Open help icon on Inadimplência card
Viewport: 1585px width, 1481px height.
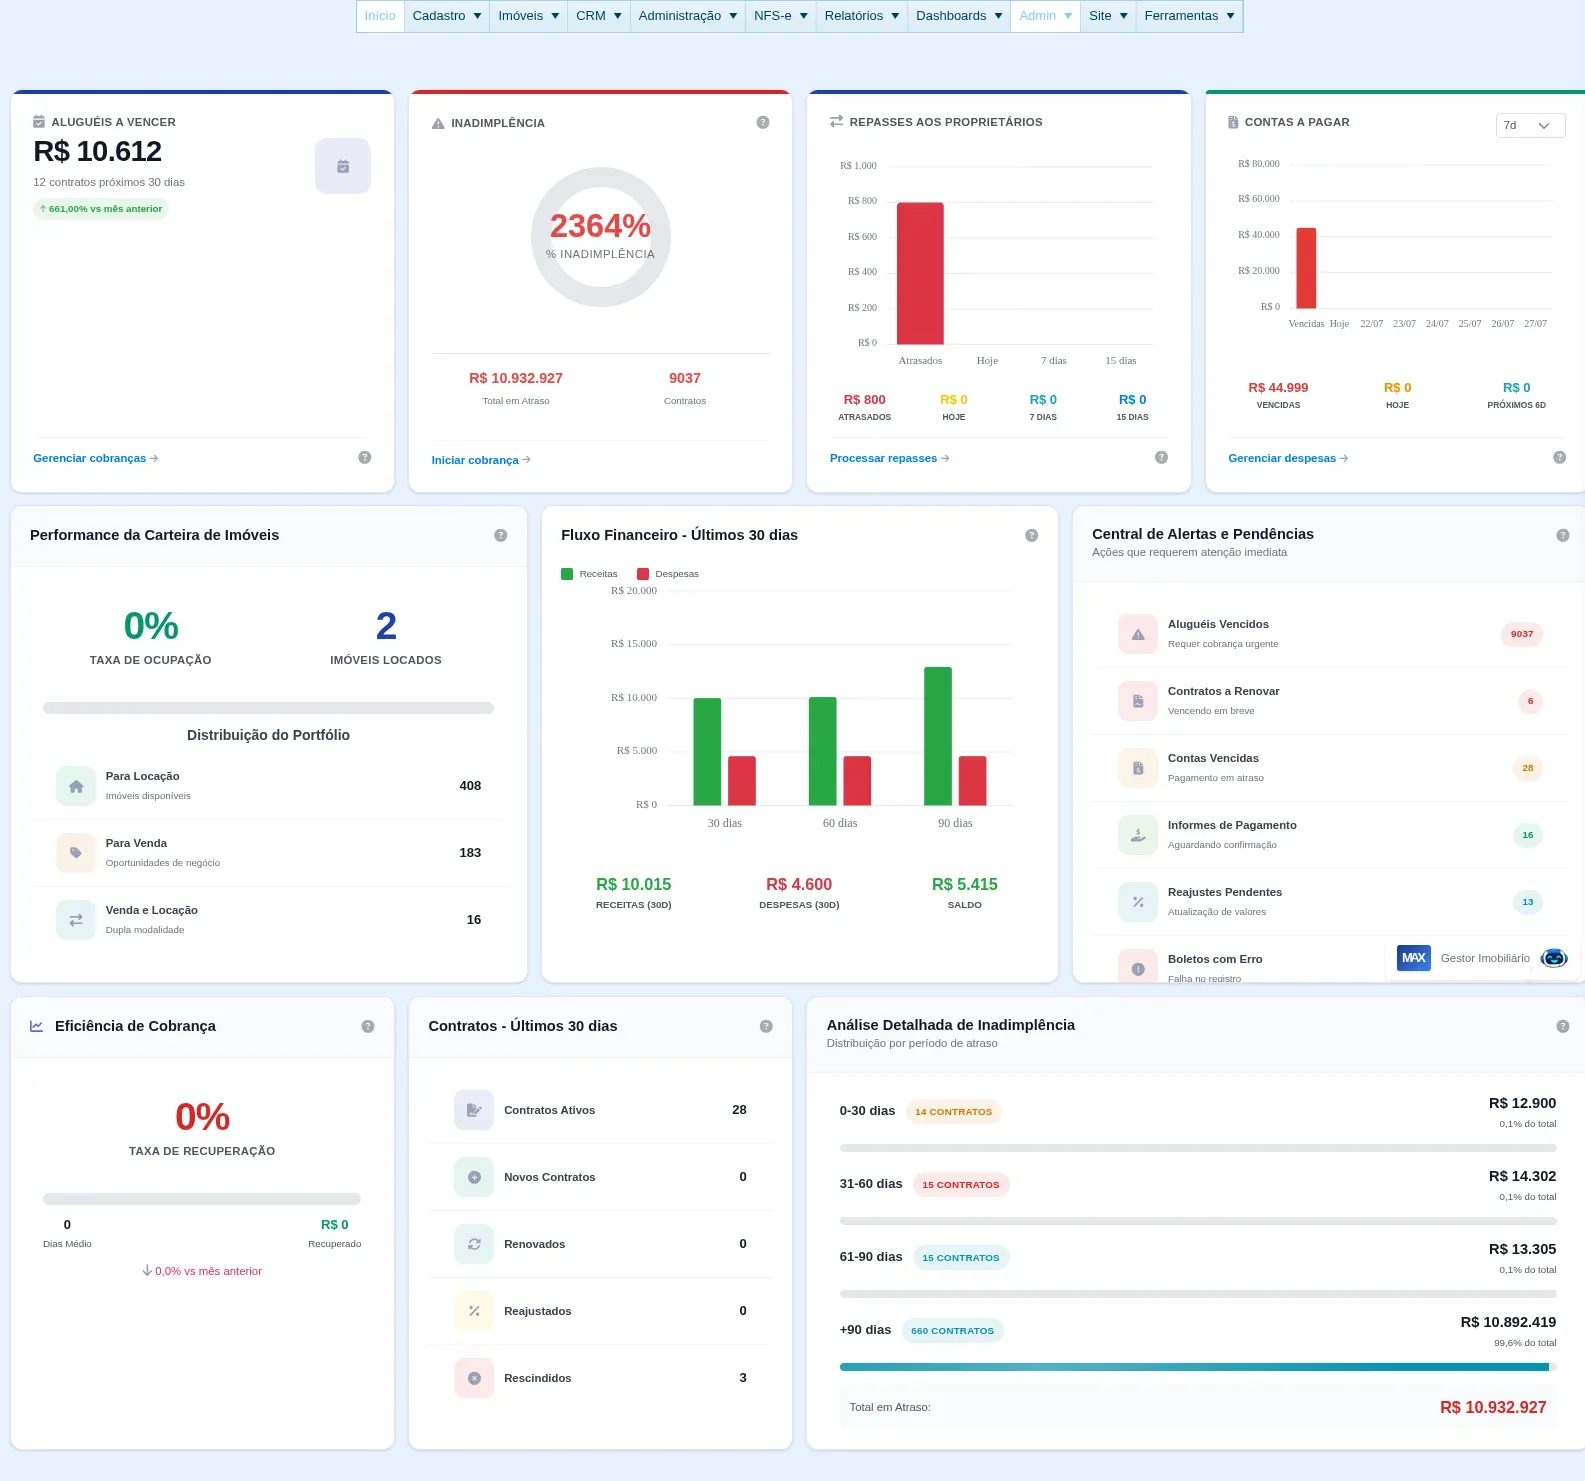763,122
